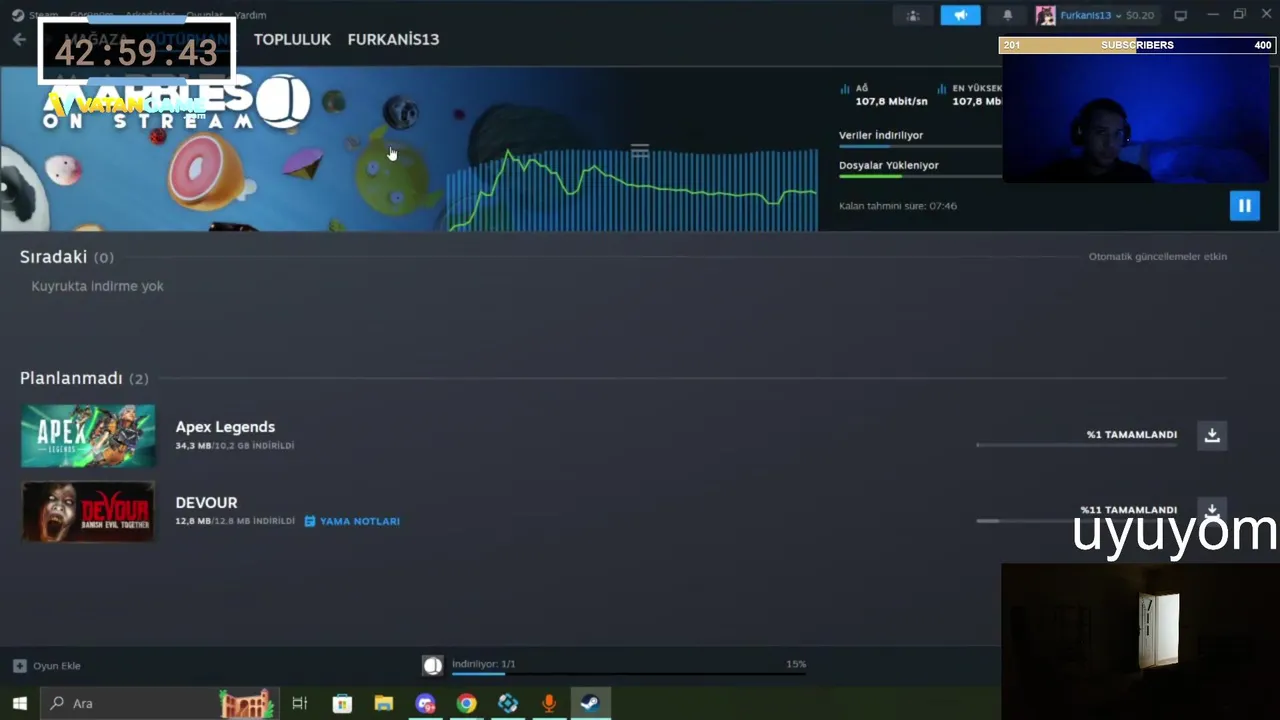Open the notifications bell
Screen dimensions: 1280x720
(x=1007, y=15)
